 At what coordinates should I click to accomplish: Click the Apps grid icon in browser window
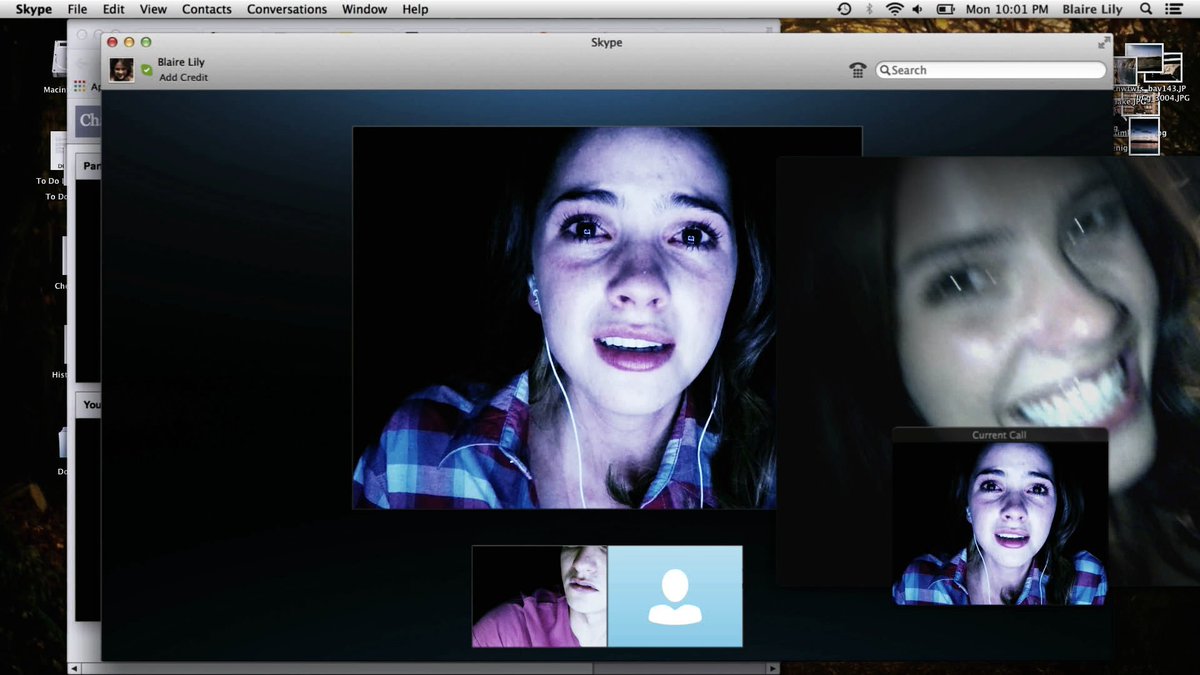pyautogui.click(x=80, y=87)
